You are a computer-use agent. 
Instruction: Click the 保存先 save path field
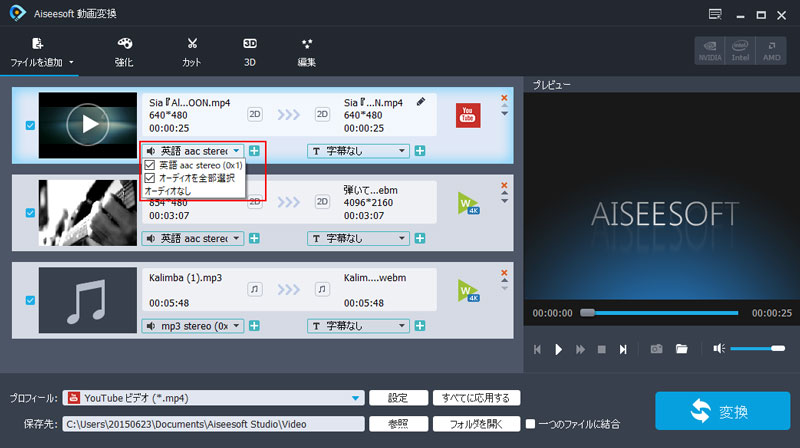[x=213, y=424]
